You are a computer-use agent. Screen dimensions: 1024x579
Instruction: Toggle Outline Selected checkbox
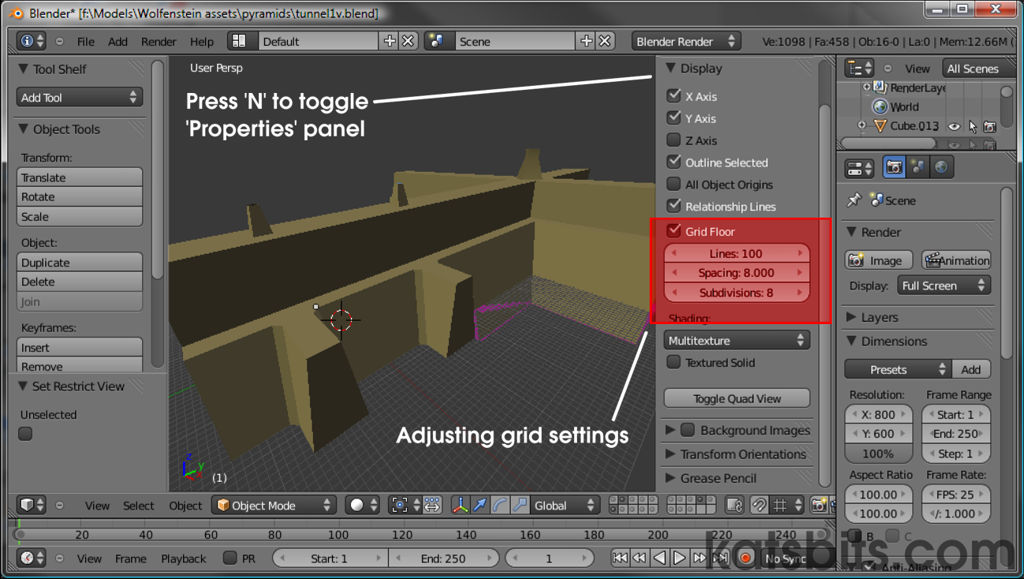674,162
